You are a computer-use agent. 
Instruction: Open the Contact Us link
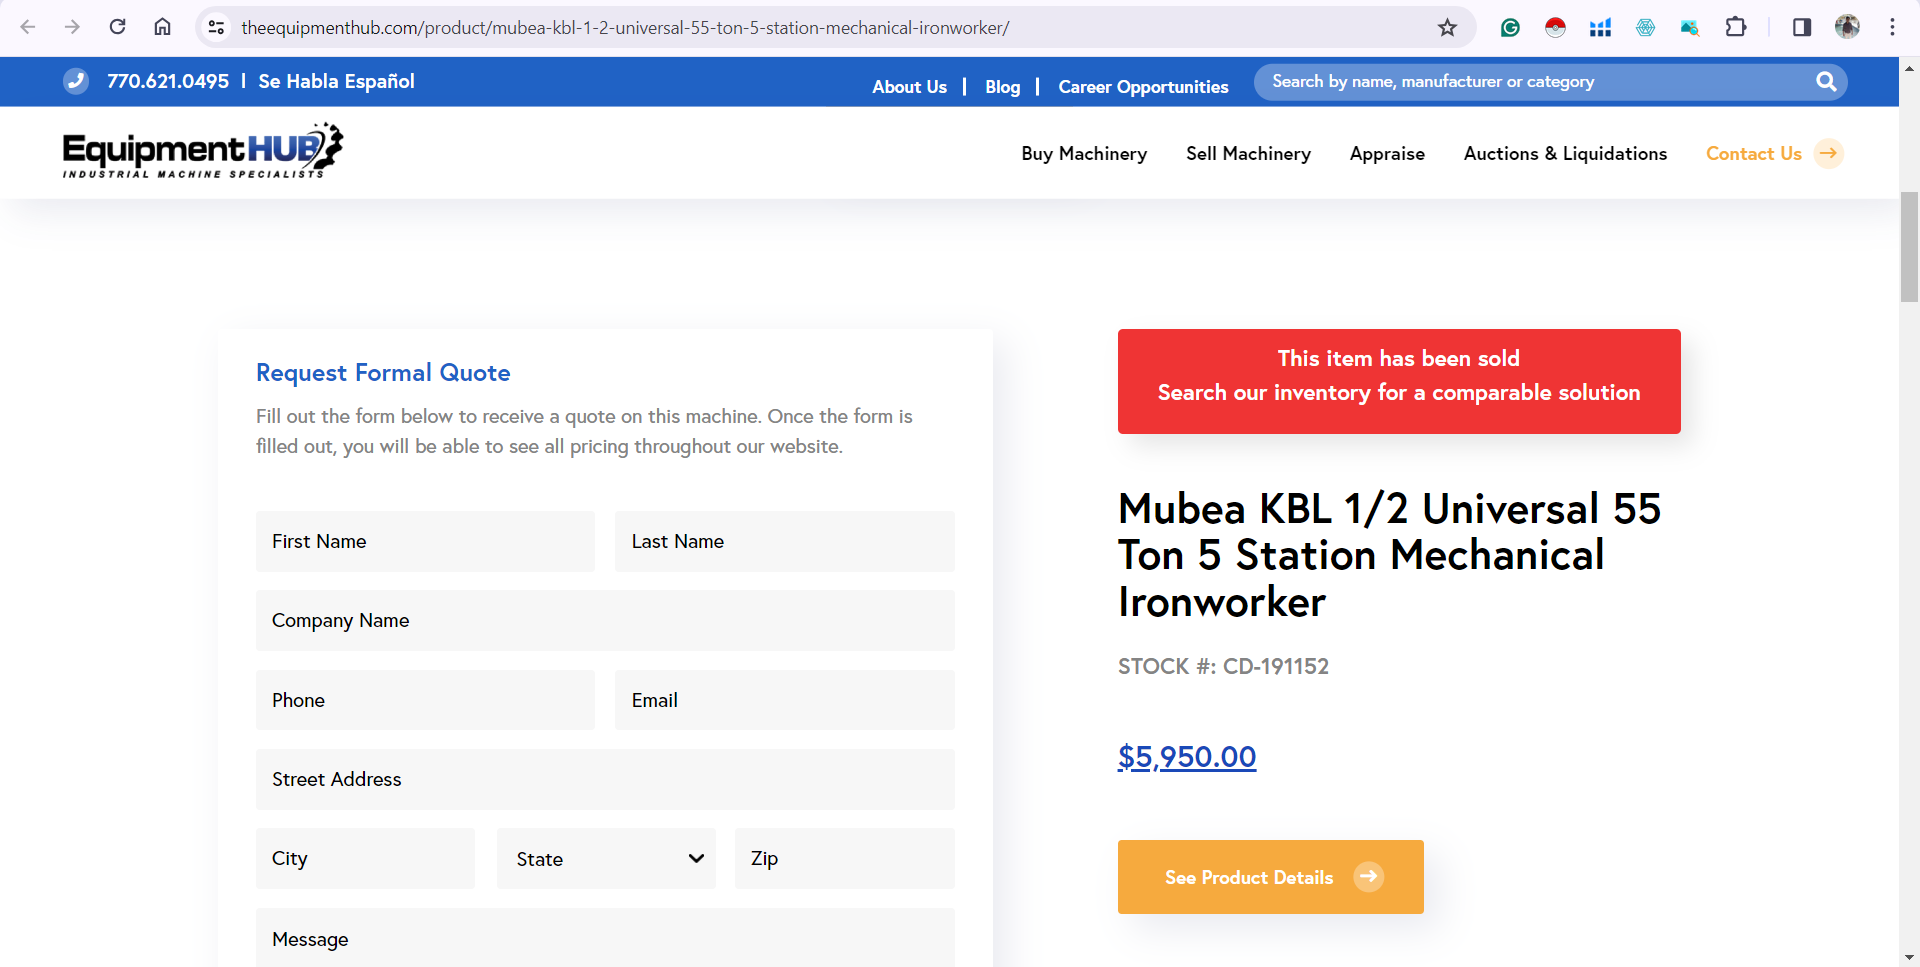click(1753, 153)
